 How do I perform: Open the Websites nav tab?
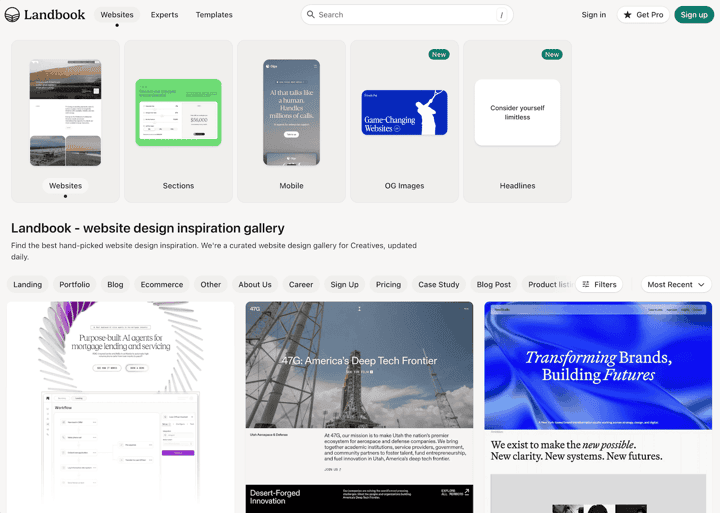tap(117, 15)
